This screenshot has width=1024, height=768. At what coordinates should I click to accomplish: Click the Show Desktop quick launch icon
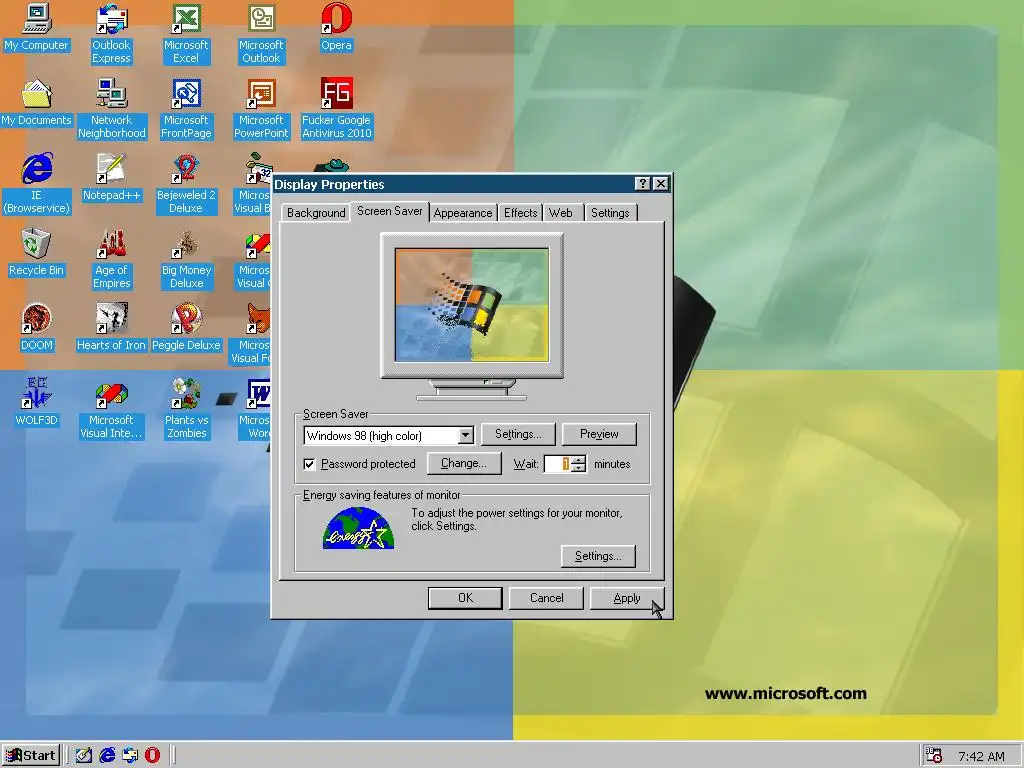(x=84, y=756)
